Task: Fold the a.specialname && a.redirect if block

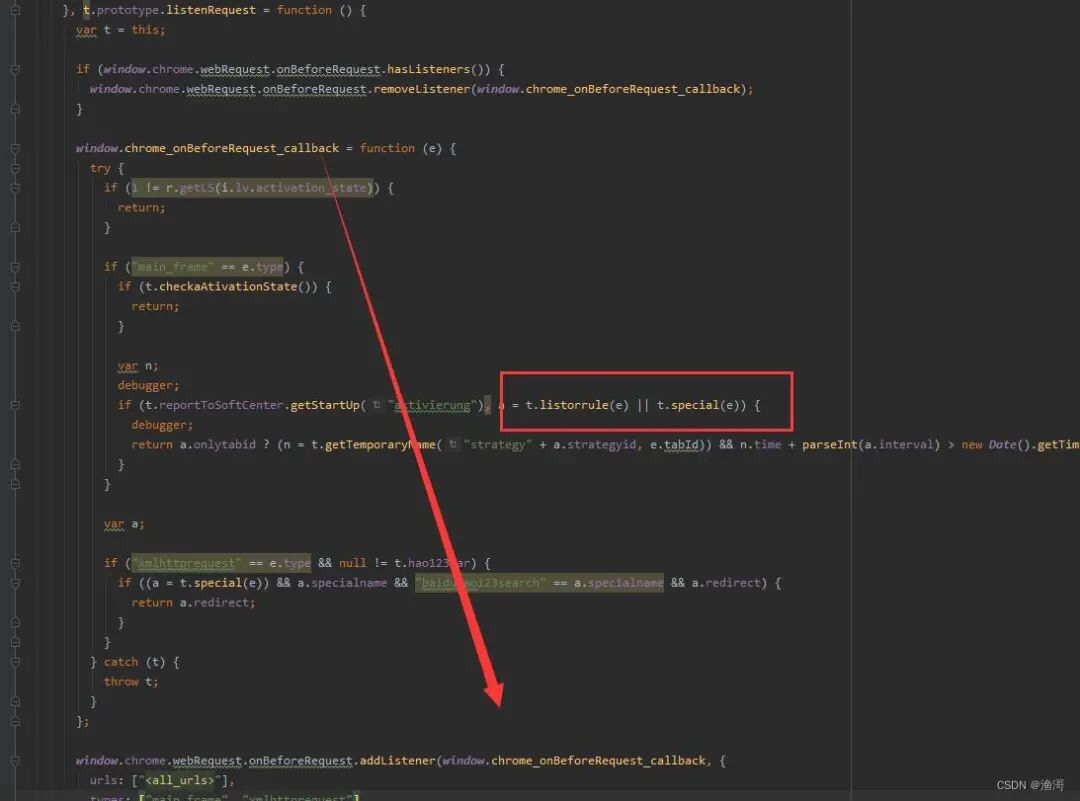Action: click(15, 583)
